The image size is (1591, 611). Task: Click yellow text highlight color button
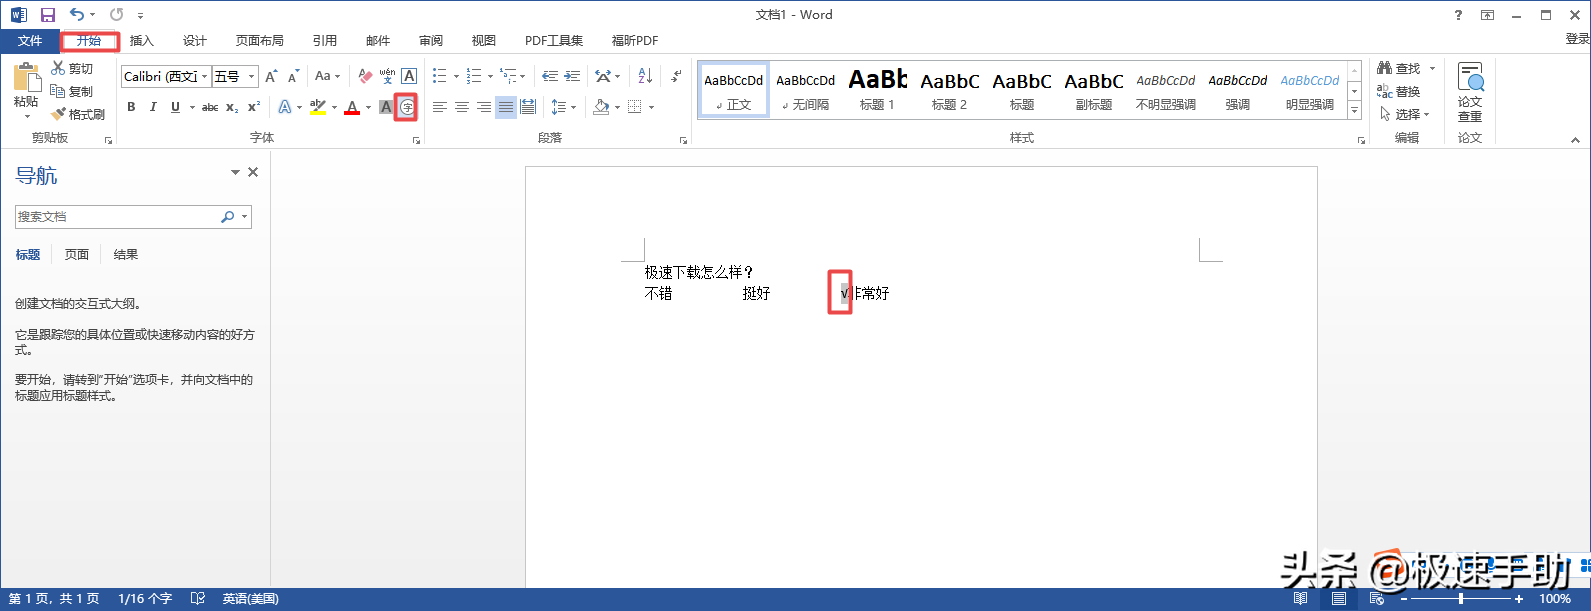click(318, 107)
